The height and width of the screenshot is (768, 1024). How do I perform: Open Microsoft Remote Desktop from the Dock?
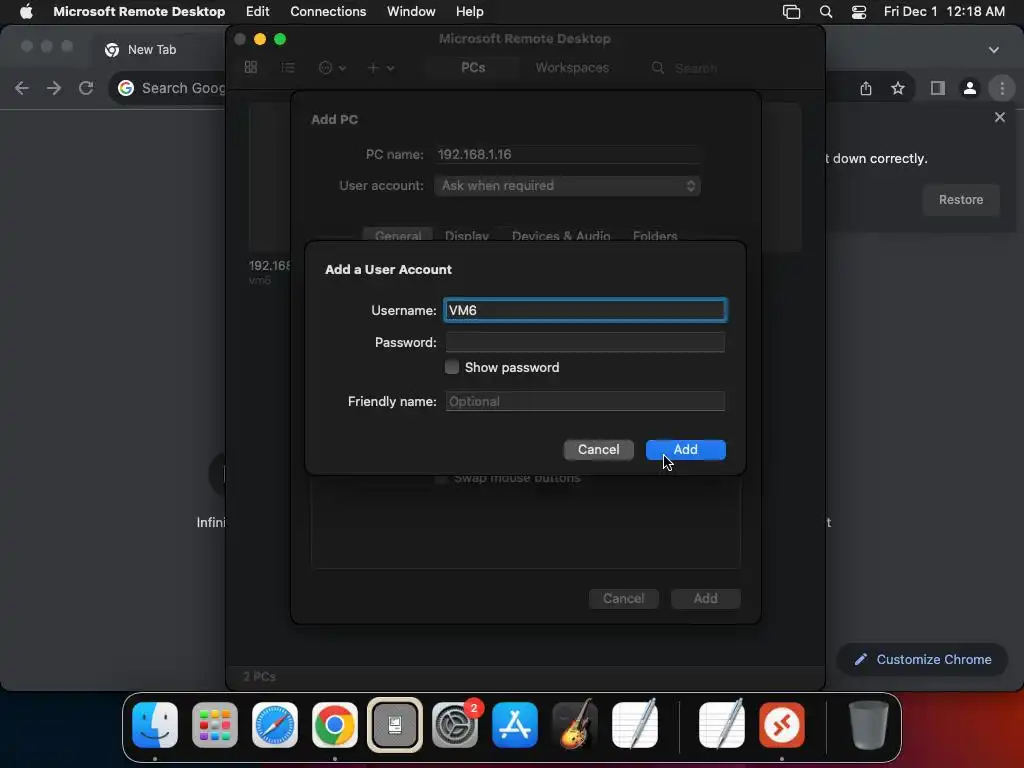click(x=782, y=725)
